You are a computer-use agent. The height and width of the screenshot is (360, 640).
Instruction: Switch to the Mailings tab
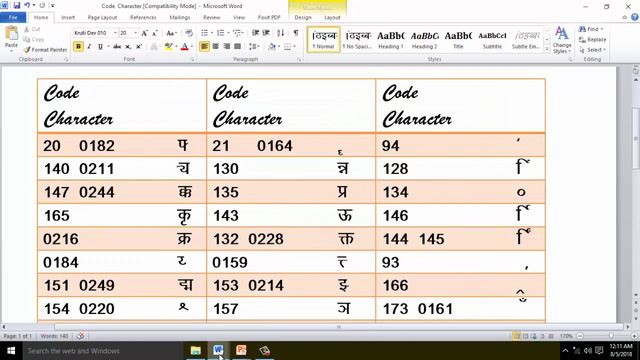click(180, 17)
